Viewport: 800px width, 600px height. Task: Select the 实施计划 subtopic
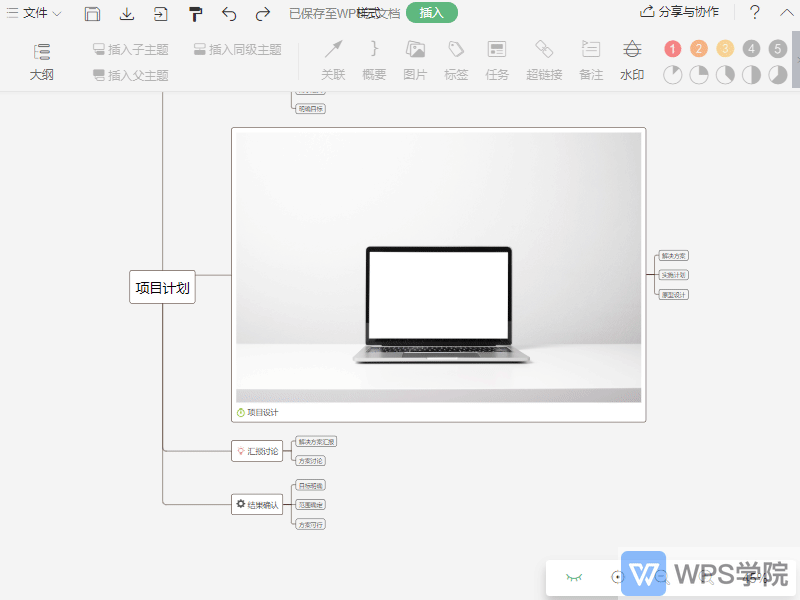pyautogui.click(x=674, y=275)
